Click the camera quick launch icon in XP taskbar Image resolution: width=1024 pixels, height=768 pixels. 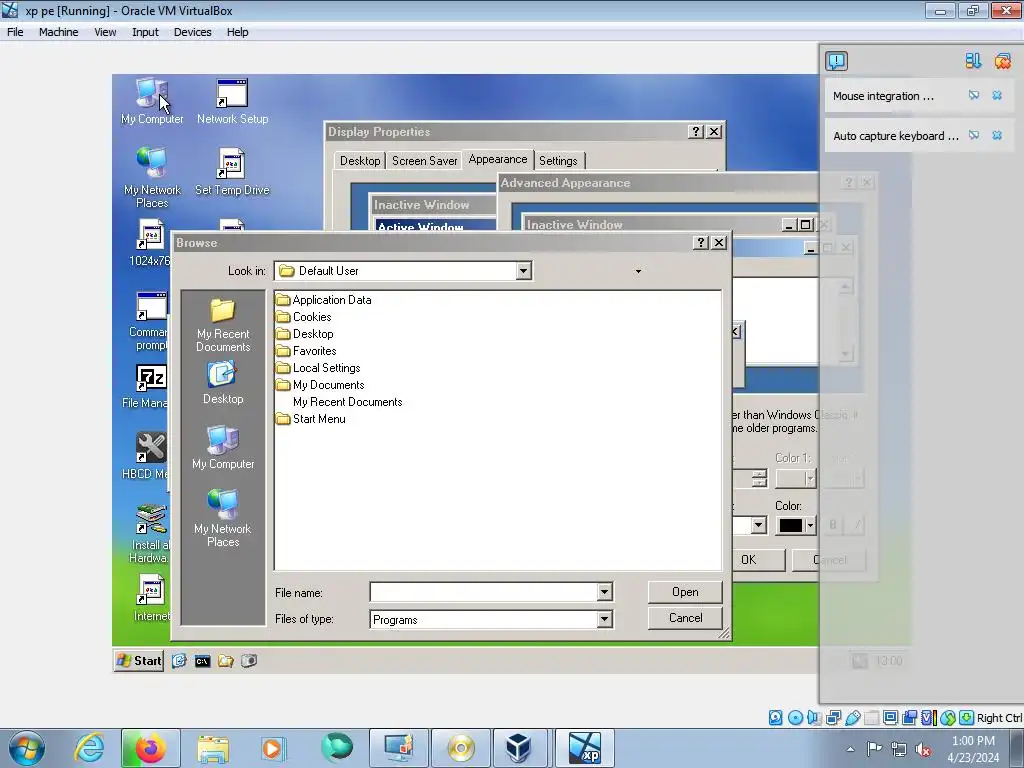point(249,661)
